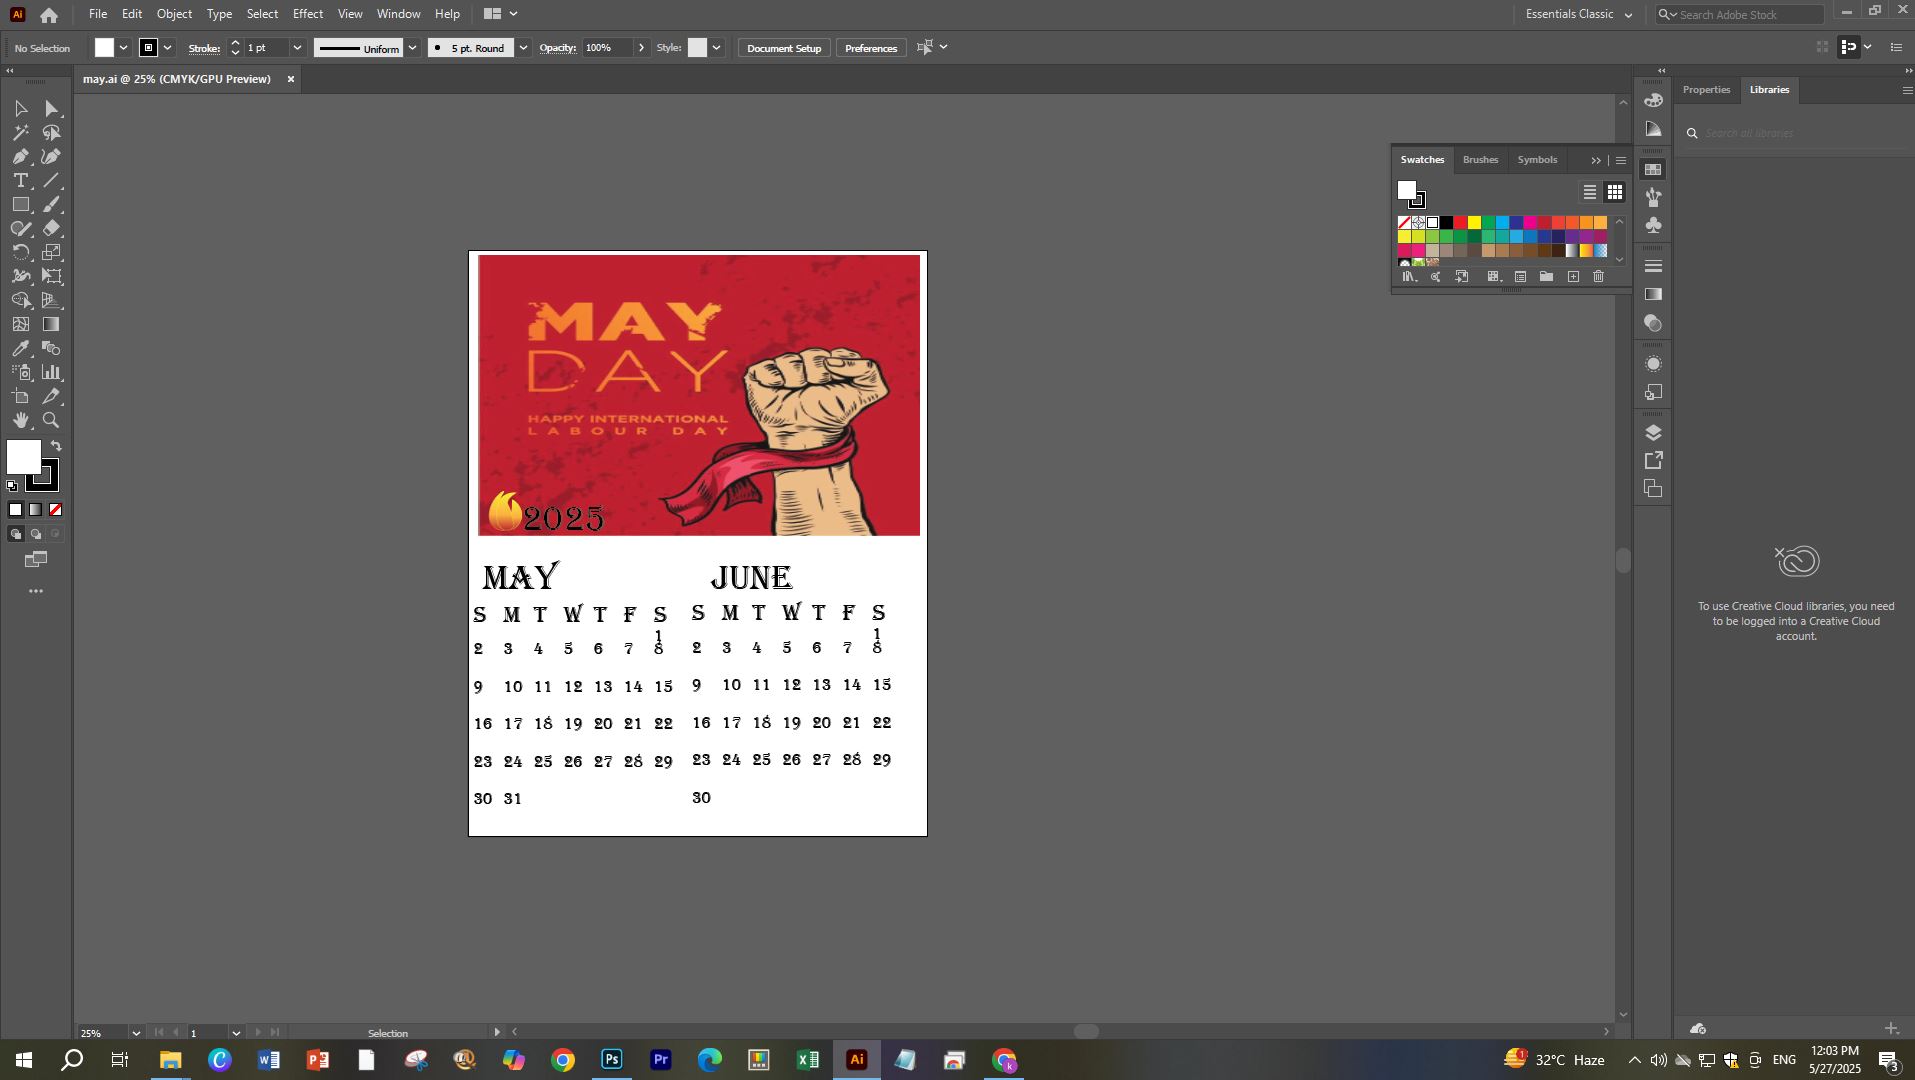Delete swatch using trash icon
The height and width of the screenshot is (1080, 1915).
pyautogui.click(x=1598, y=277)
